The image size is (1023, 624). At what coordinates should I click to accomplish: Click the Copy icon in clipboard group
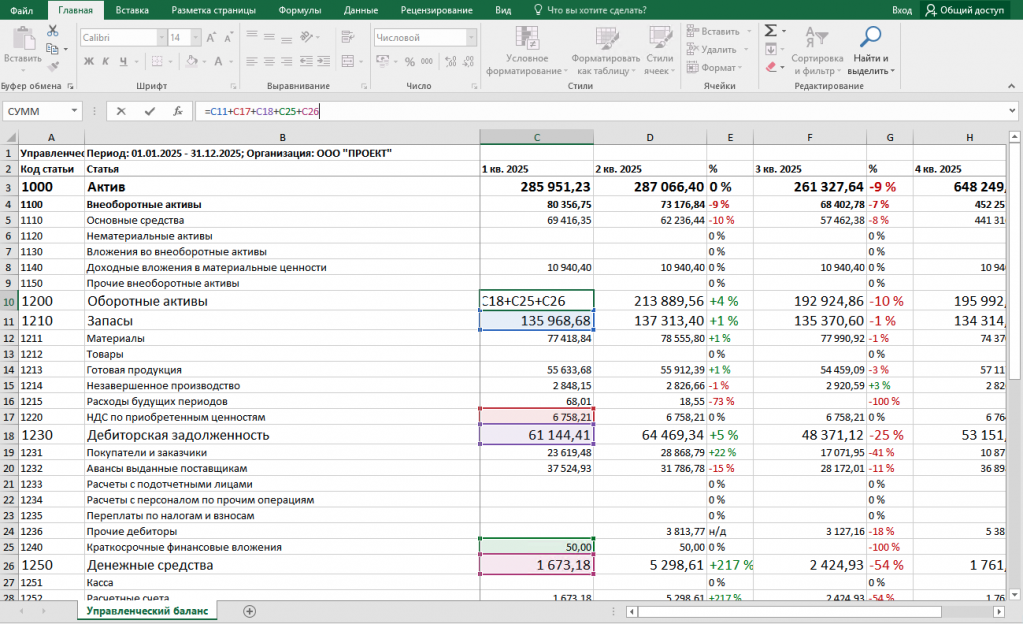click(x=53, y=49)
